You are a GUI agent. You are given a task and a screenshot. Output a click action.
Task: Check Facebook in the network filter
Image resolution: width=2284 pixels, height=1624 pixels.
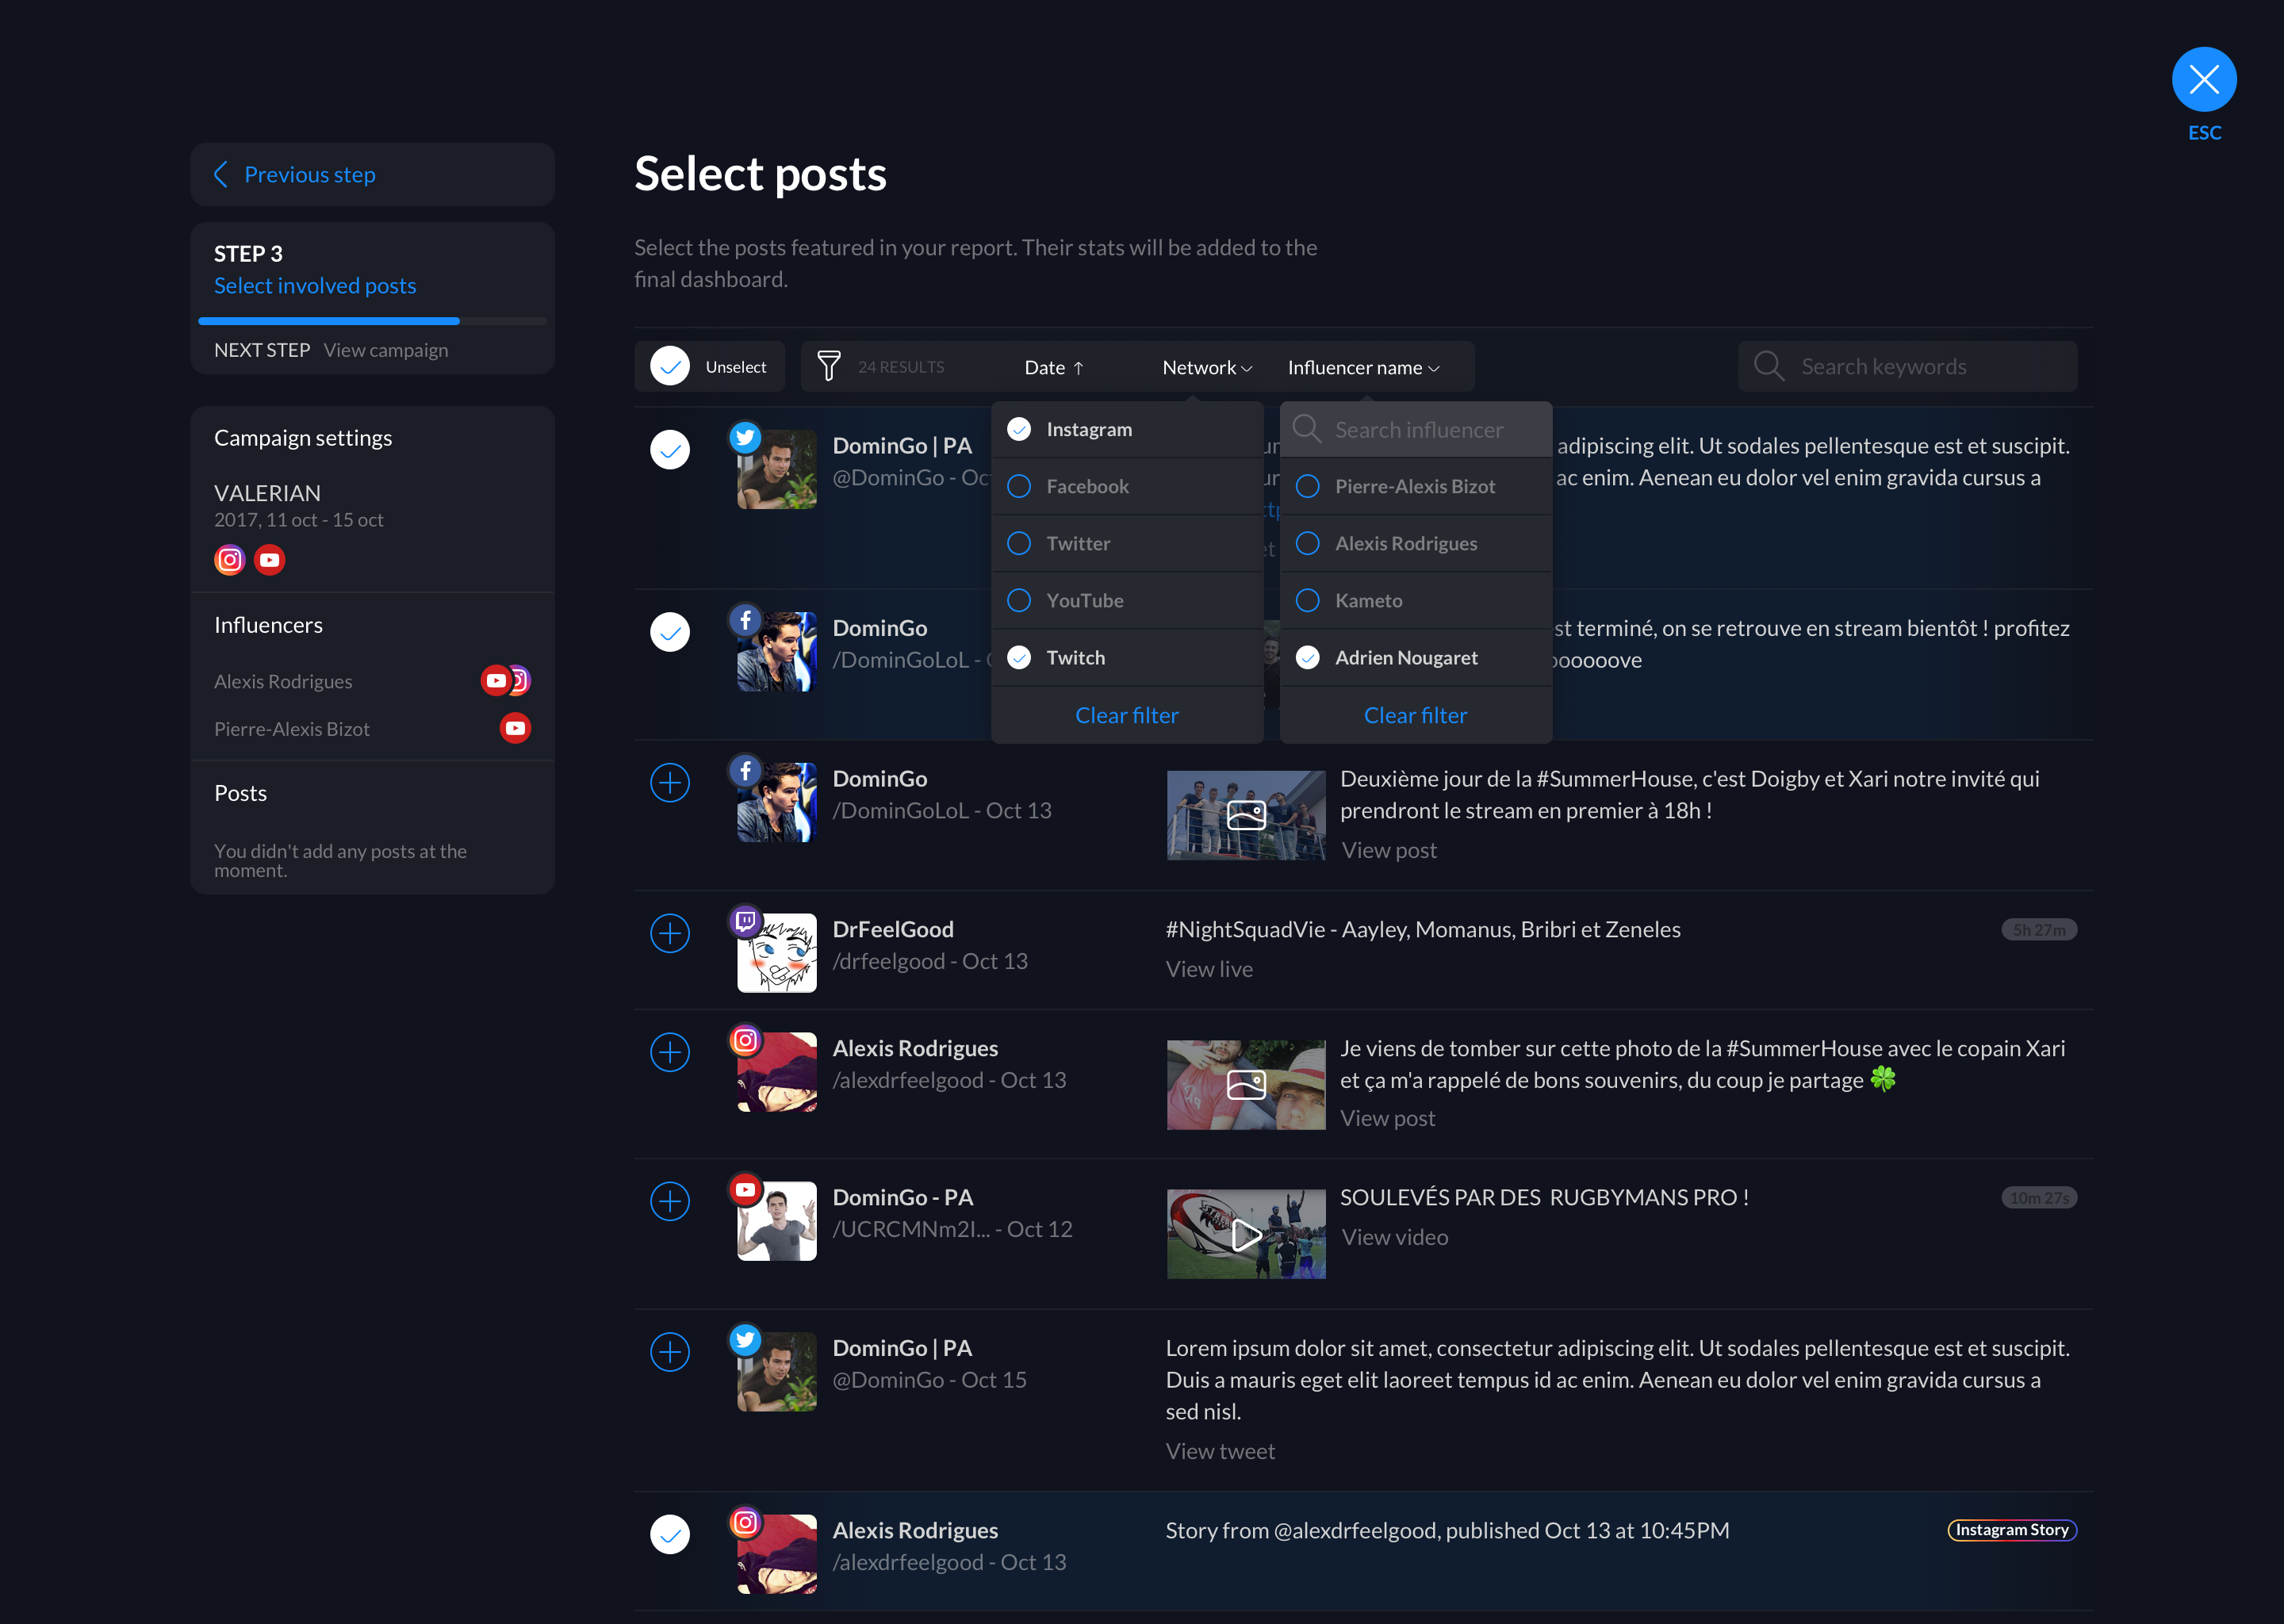1019,486
